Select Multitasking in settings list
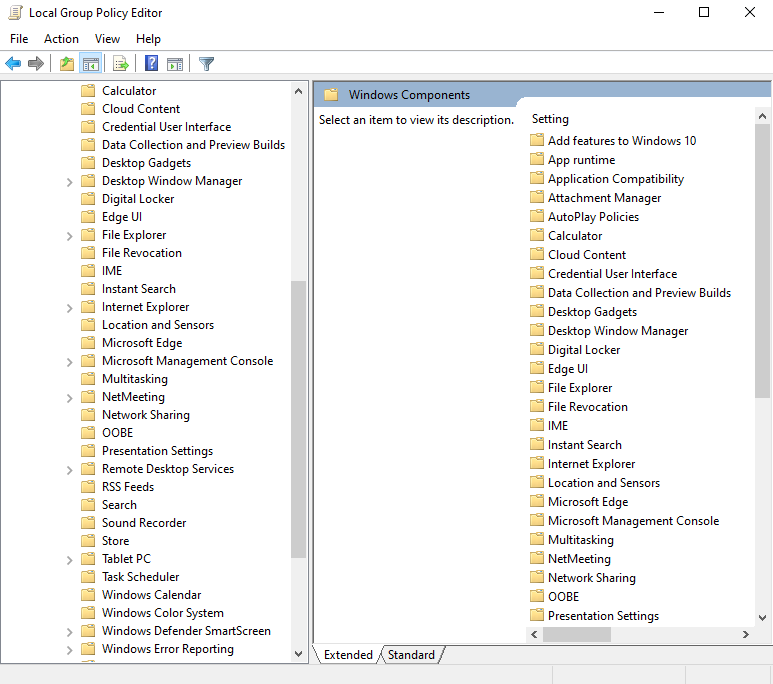The width and height of the screenshot is (773, 684). pos(581,540)
